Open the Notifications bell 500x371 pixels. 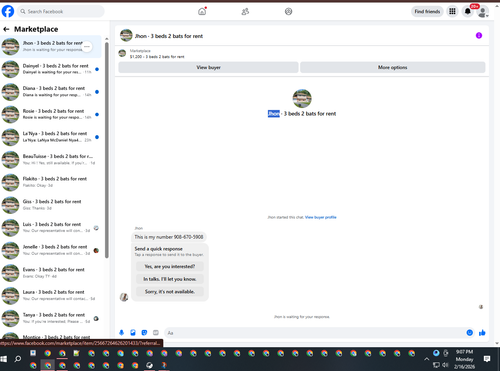(468, 11)
